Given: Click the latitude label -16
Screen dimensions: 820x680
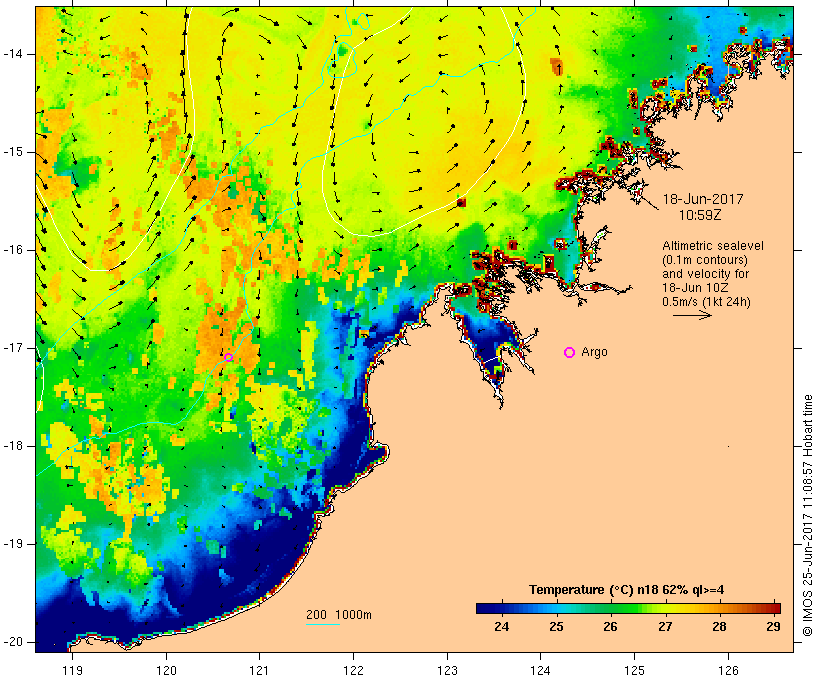Looking at the screenshot, I should 13,250.
